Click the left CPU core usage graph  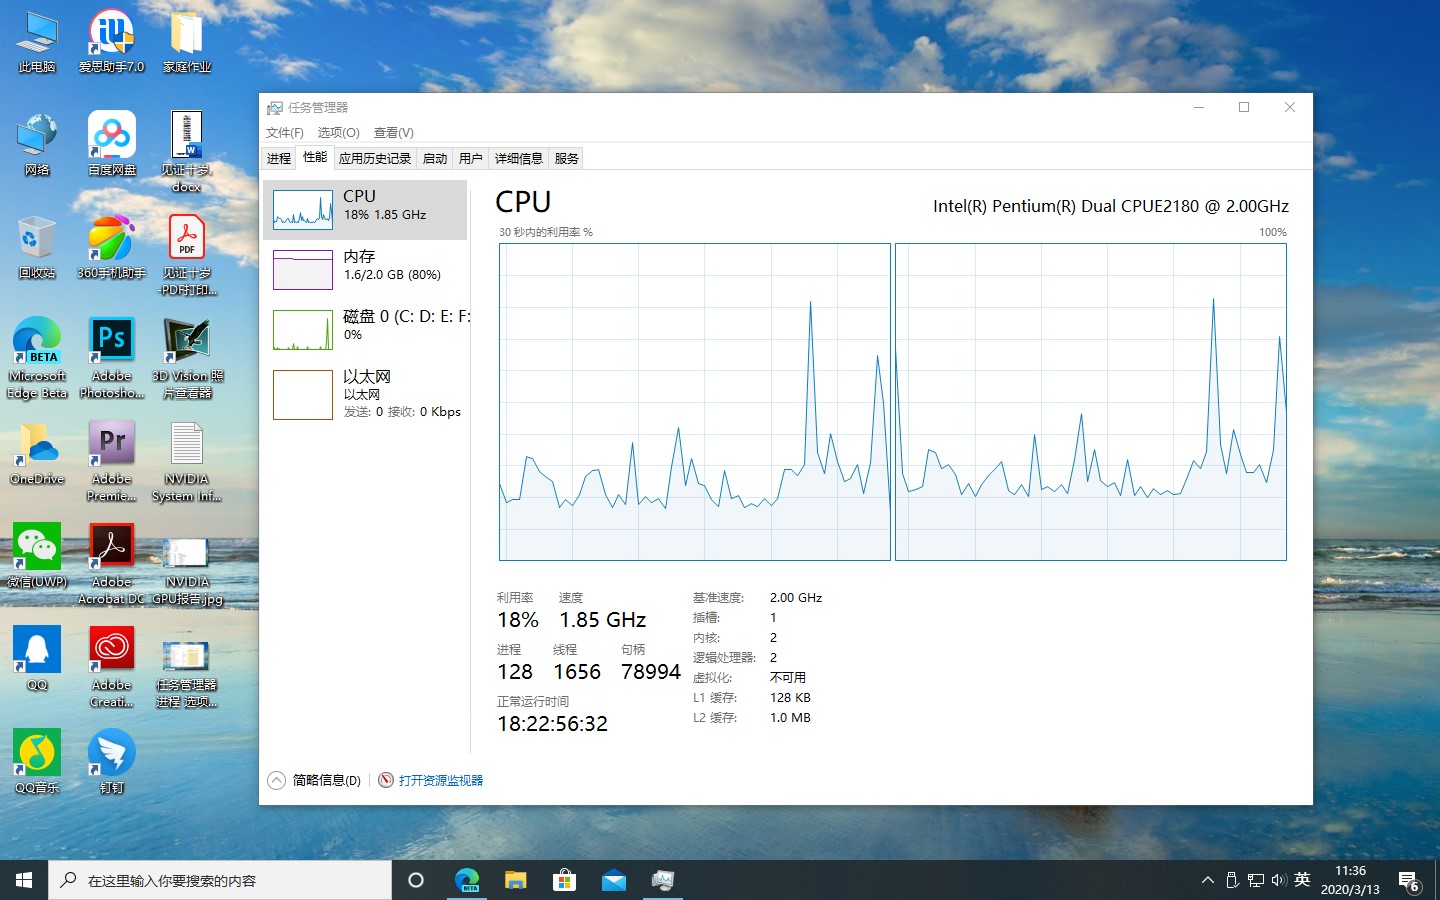point(694,402)
